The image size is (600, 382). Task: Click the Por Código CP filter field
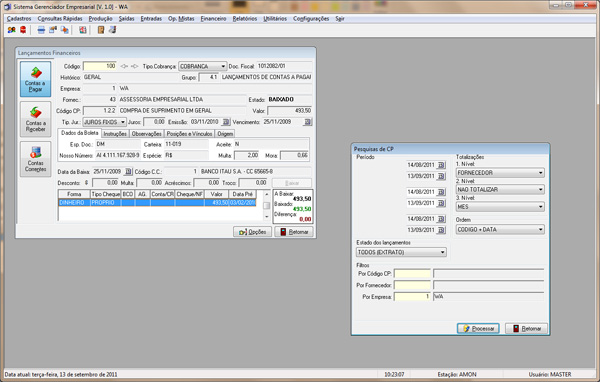(412, 274)
